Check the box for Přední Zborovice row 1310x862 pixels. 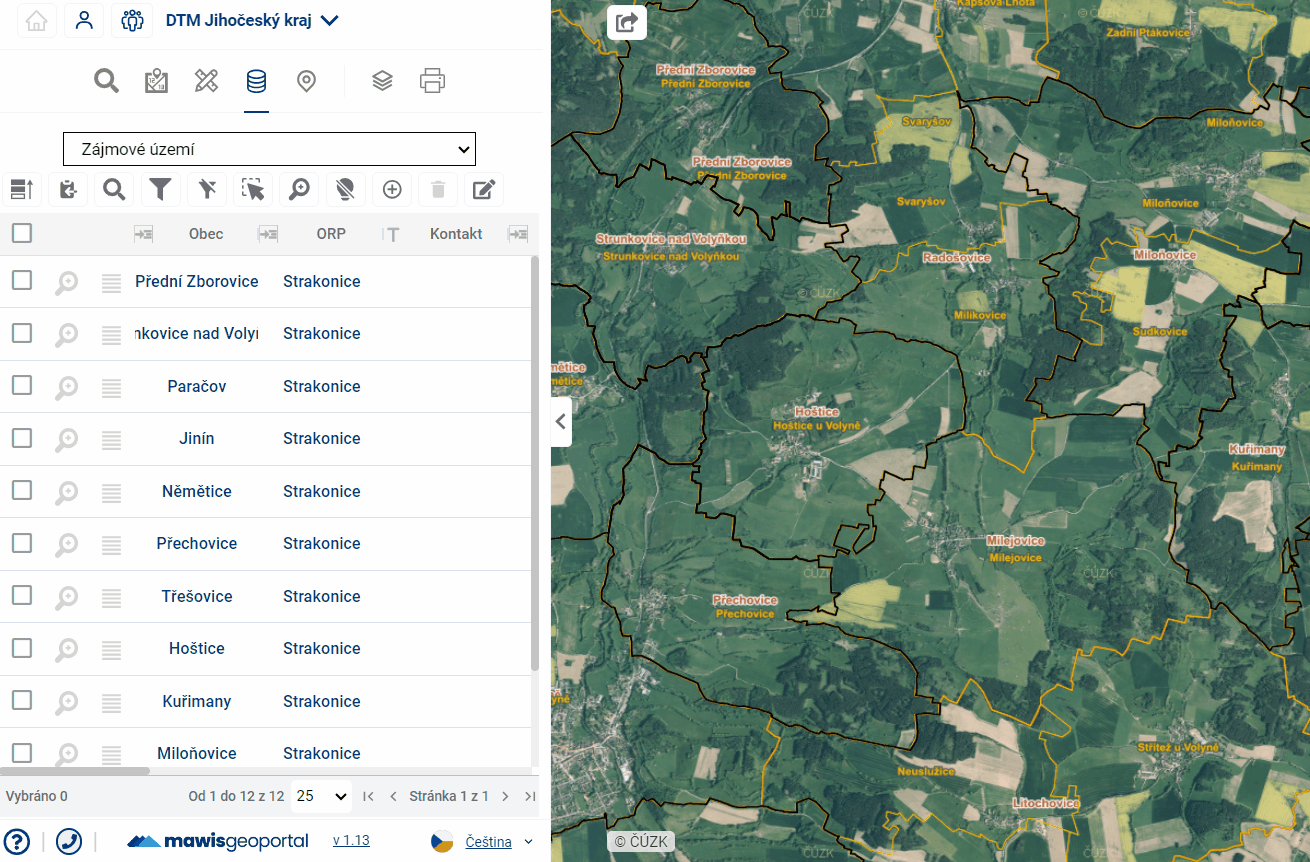pos(22,281)
